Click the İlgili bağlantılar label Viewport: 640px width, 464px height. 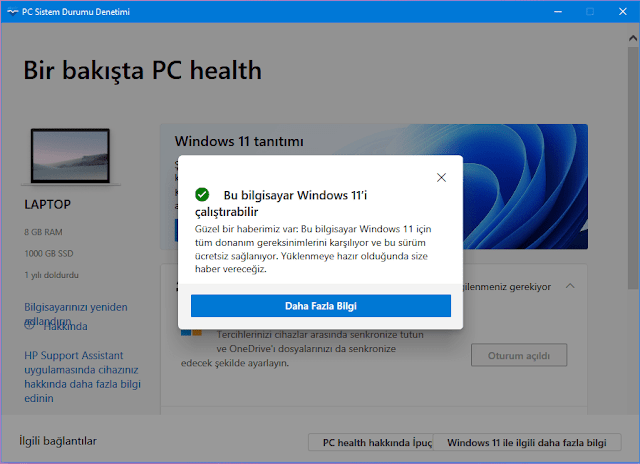click(58, 441)
